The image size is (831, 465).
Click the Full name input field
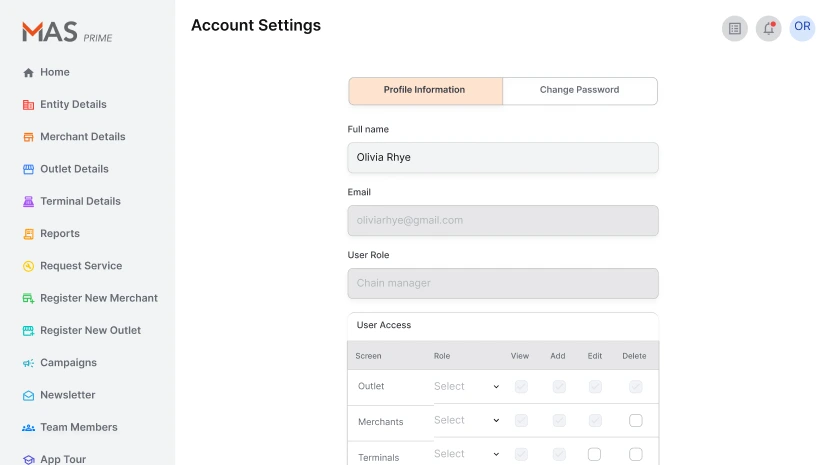[x=503, y=157]
